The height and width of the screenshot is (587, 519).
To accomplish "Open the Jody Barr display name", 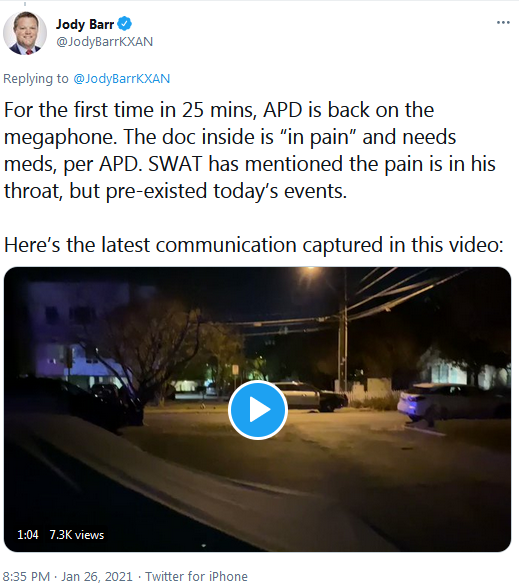I will click(x=85, y=24).
